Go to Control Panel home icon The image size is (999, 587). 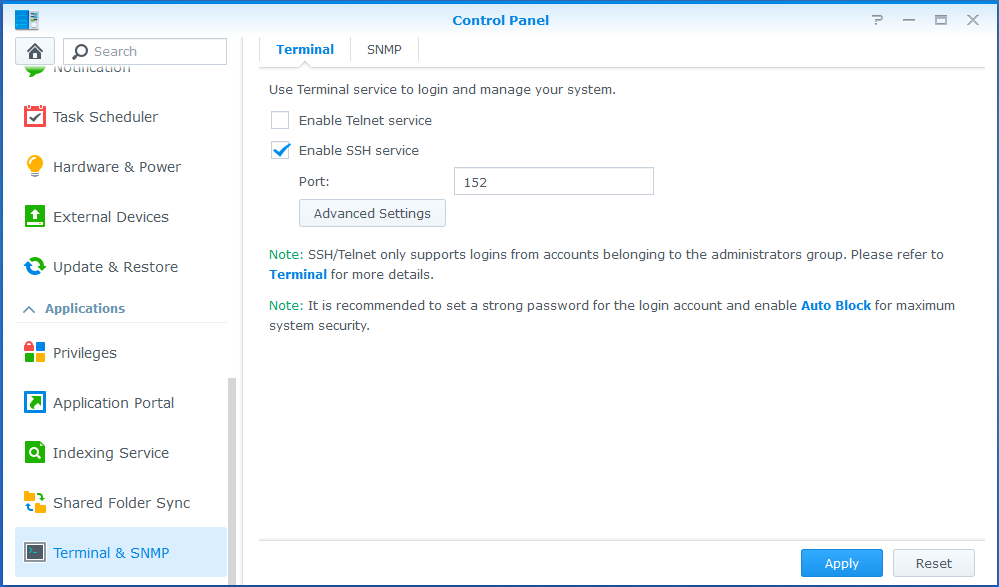coord(34,51)
